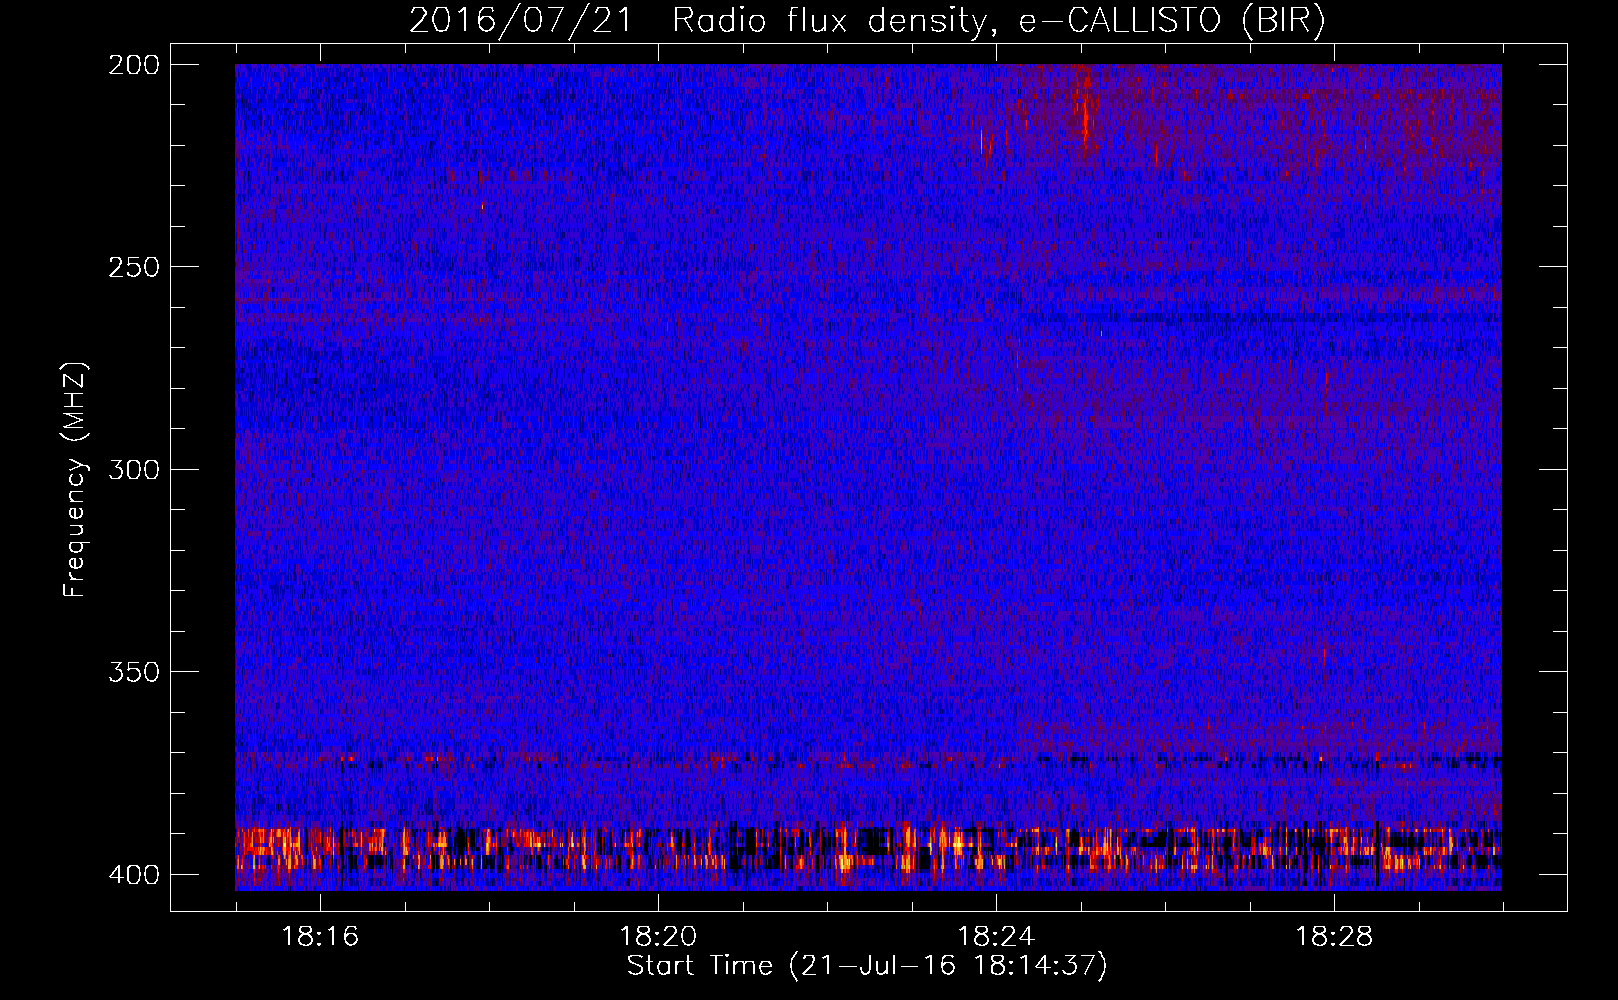Select the 300 frequency tick label
This screenshot has height=1000, width=1618.
pos(133,469)
